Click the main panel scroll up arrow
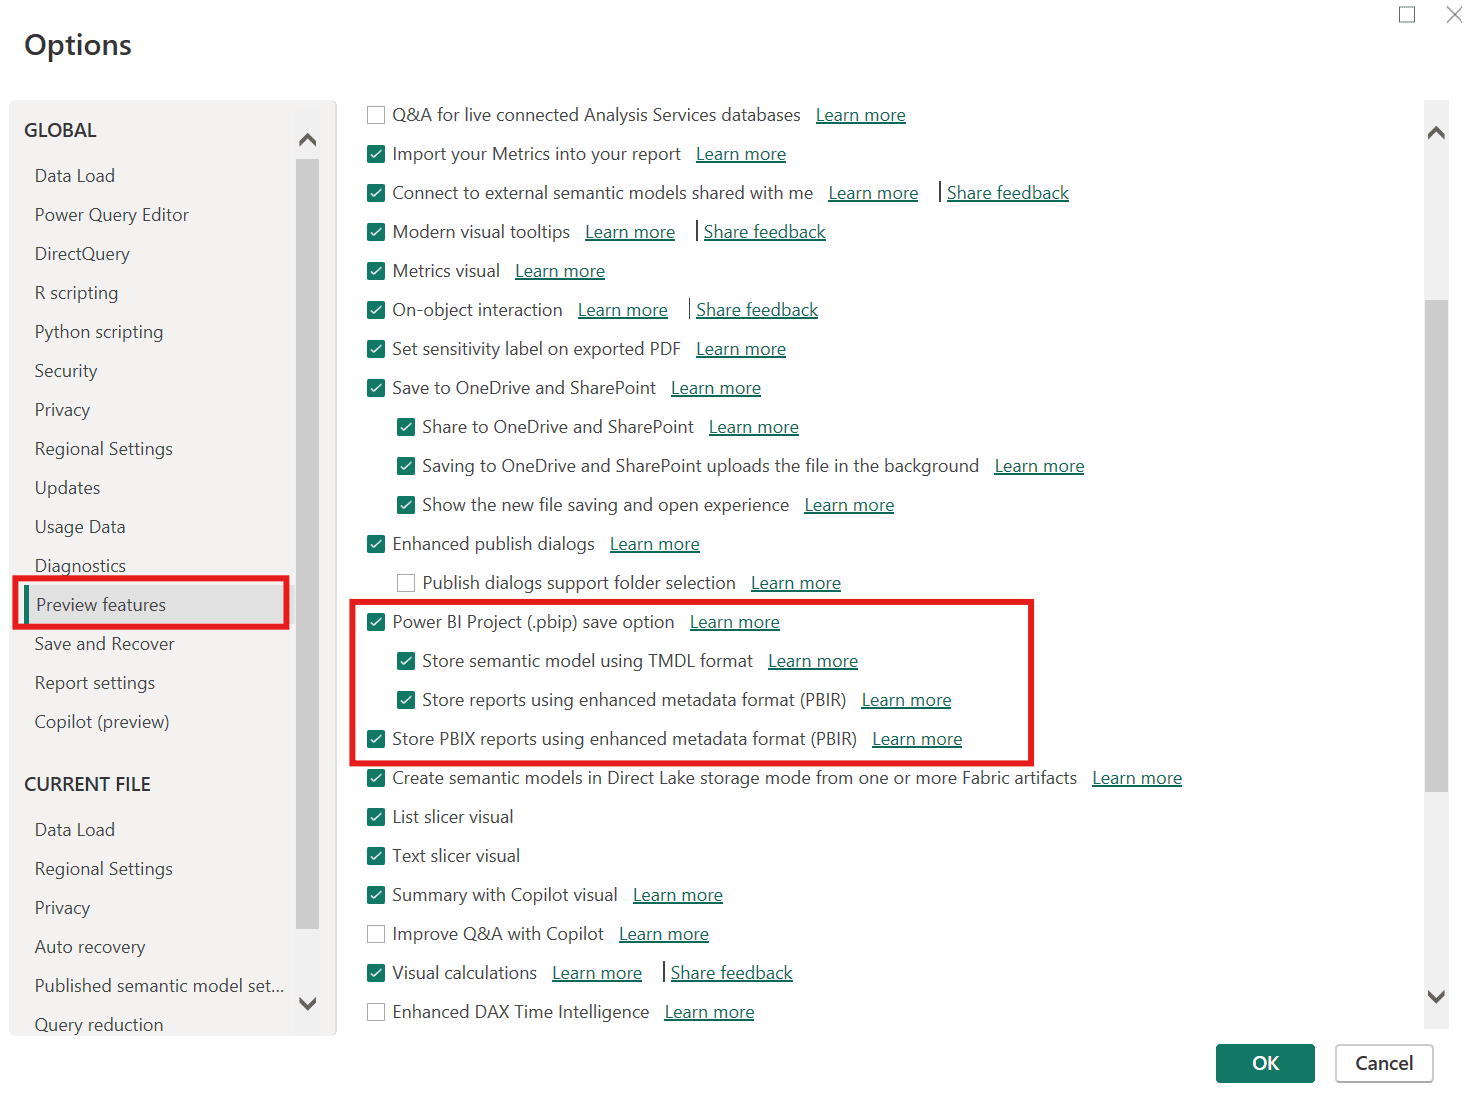The height and width of the screenshot is (1117, 1465). (x=1436, y=133)
